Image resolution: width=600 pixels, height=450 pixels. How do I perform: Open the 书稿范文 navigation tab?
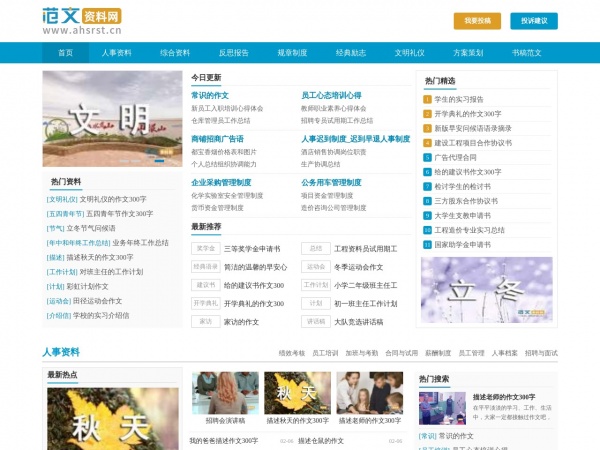526,53
